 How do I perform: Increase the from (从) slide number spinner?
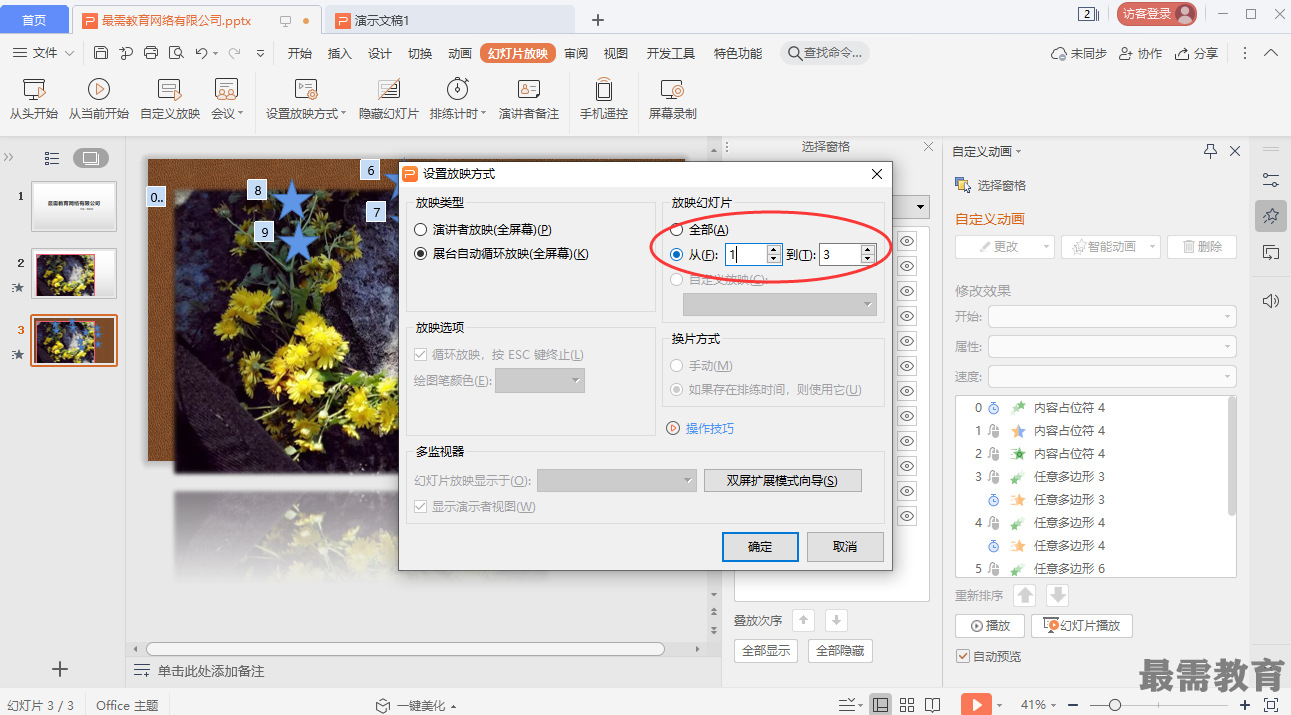(x=773, y=250)
